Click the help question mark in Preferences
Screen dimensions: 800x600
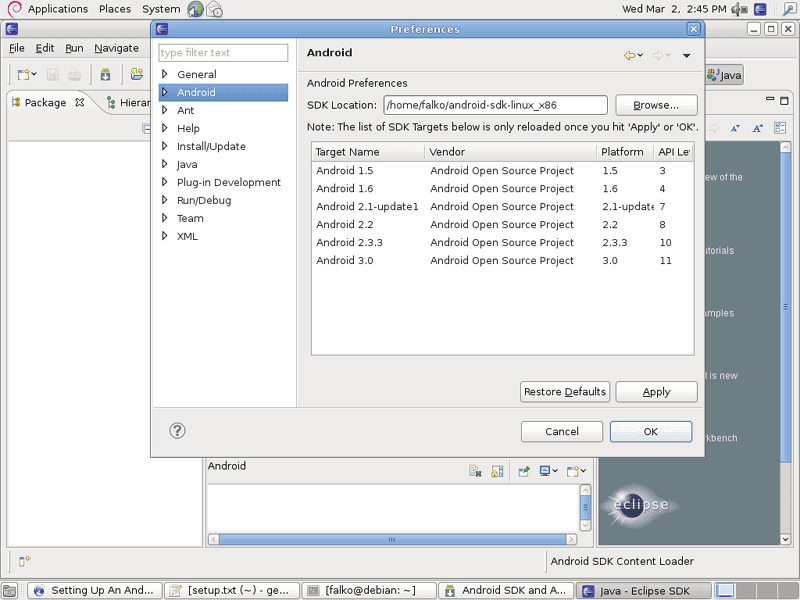pyautogui.click(x=177, y=430)
